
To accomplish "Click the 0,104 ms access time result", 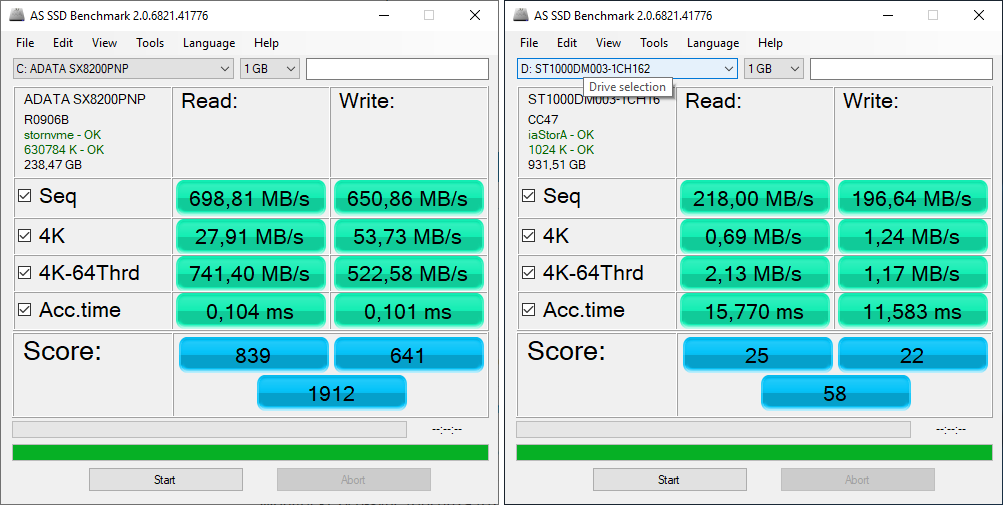I will (x=250, y=311).
